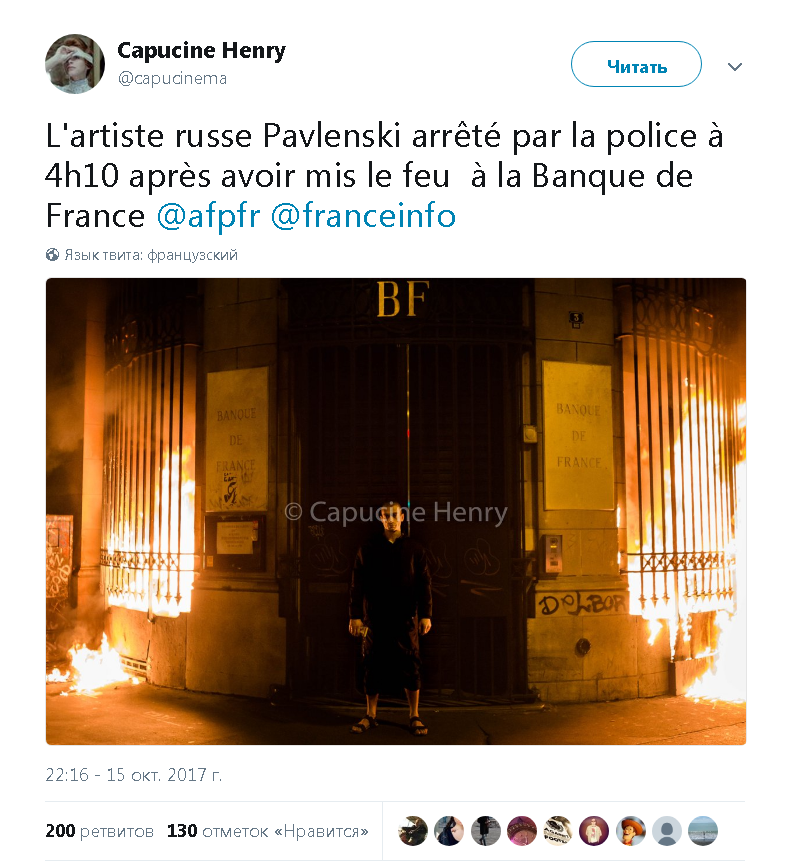Image resolution: width=793 pixels, height=861 pixels.
Task: Open the @afpfr mention link
Action: [x=208, y=215]
